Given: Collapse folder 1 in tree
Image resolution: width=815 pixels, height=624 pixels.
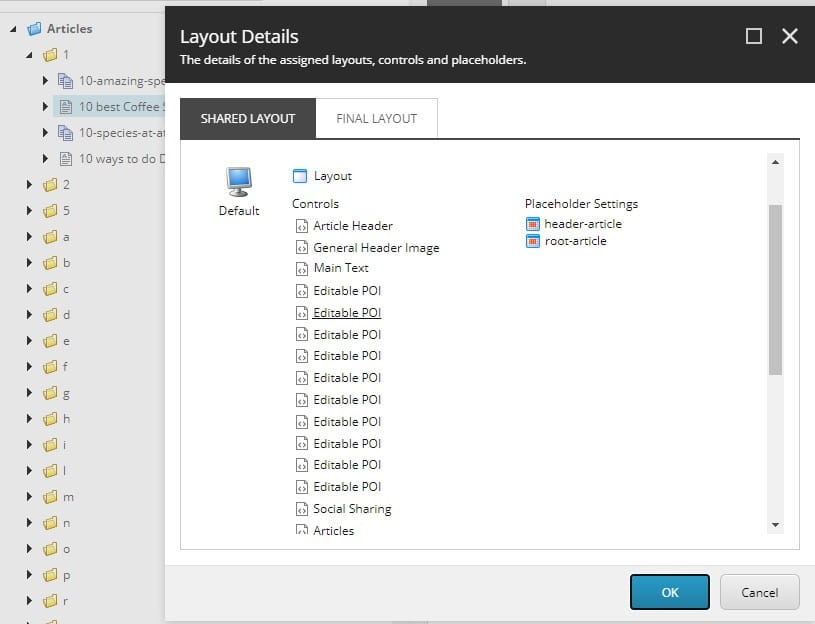Looking at the screenshot, I should pyautogui.click(x=29, y=55).
